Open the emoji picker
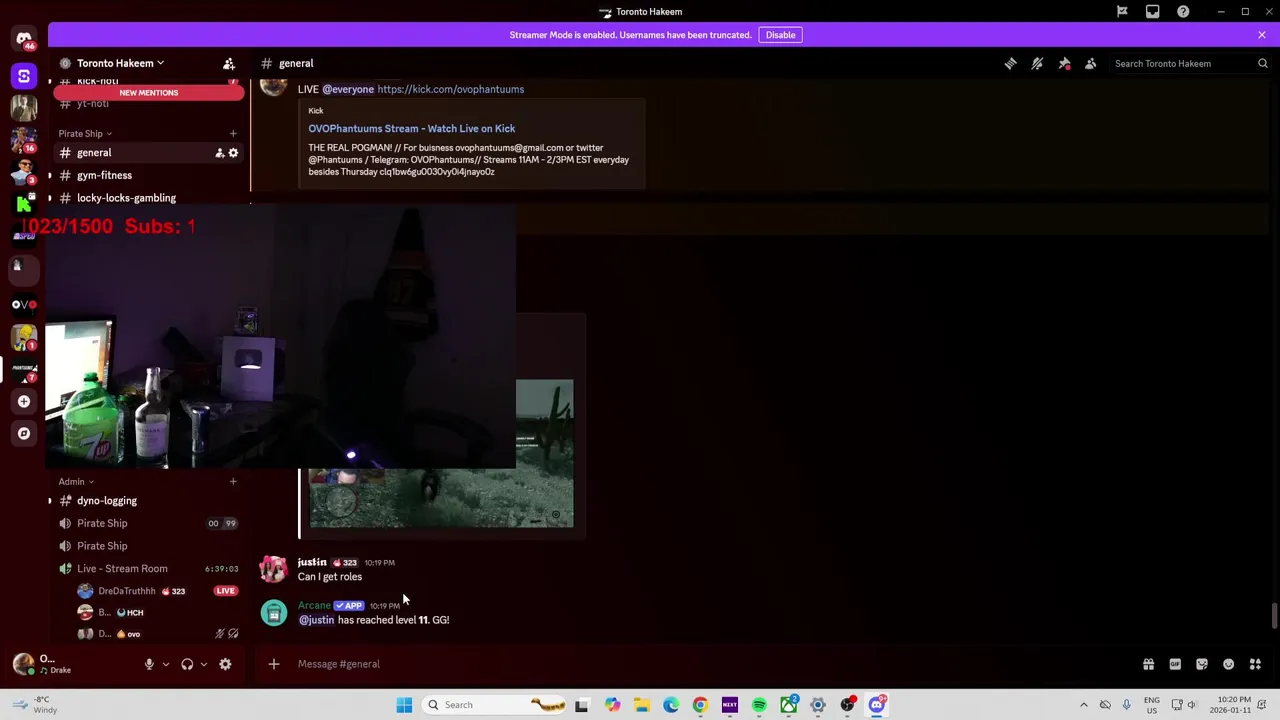This screenshot has width=1280, height=720. click(x=1228, y=664)
